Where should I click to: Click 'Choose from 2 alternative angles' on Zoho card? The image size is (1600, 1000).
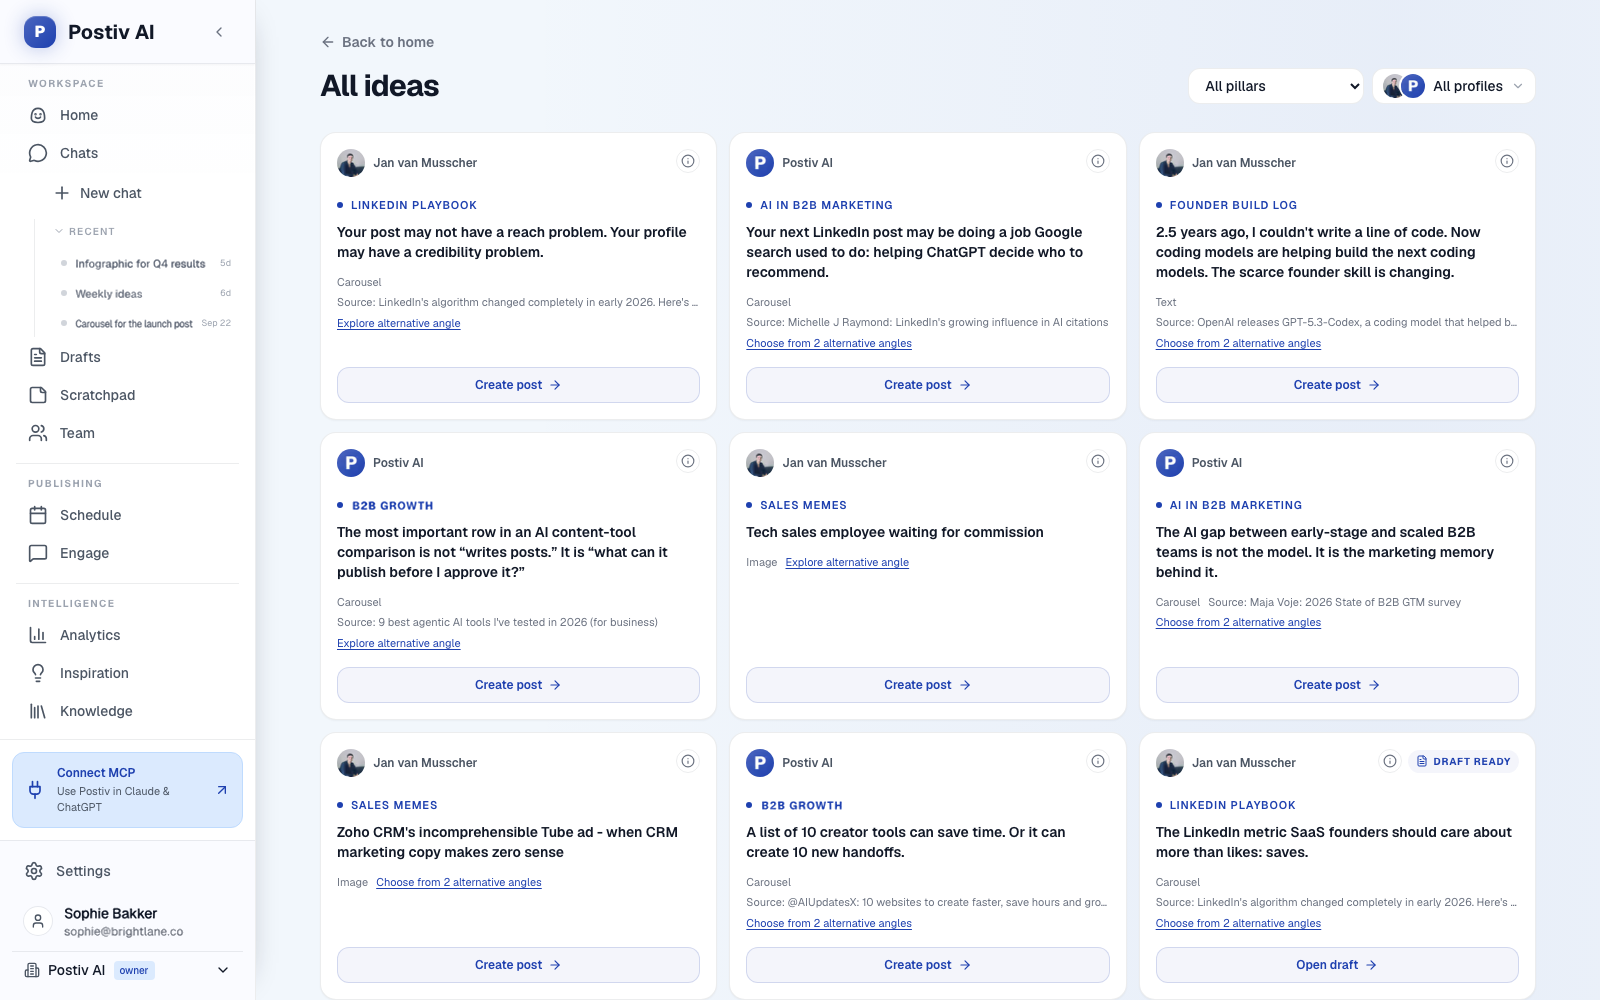[459, 882]
